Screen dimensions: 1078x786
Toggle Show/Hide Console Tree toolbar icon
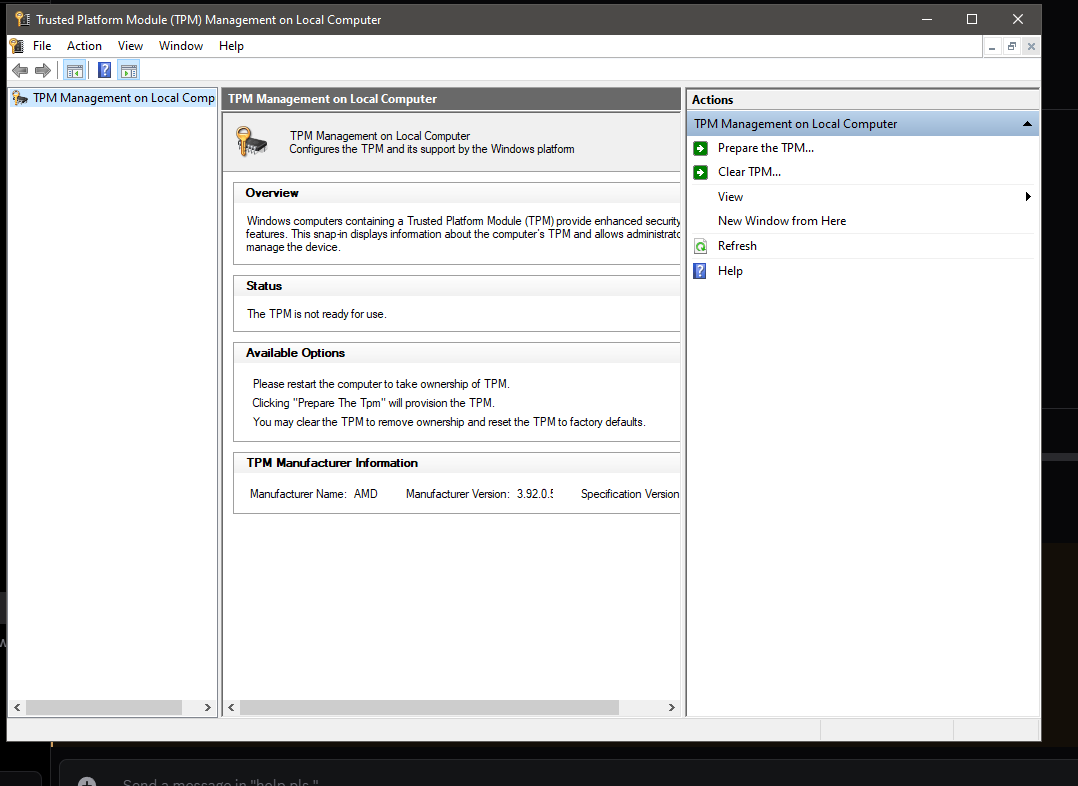coord(74,70)
